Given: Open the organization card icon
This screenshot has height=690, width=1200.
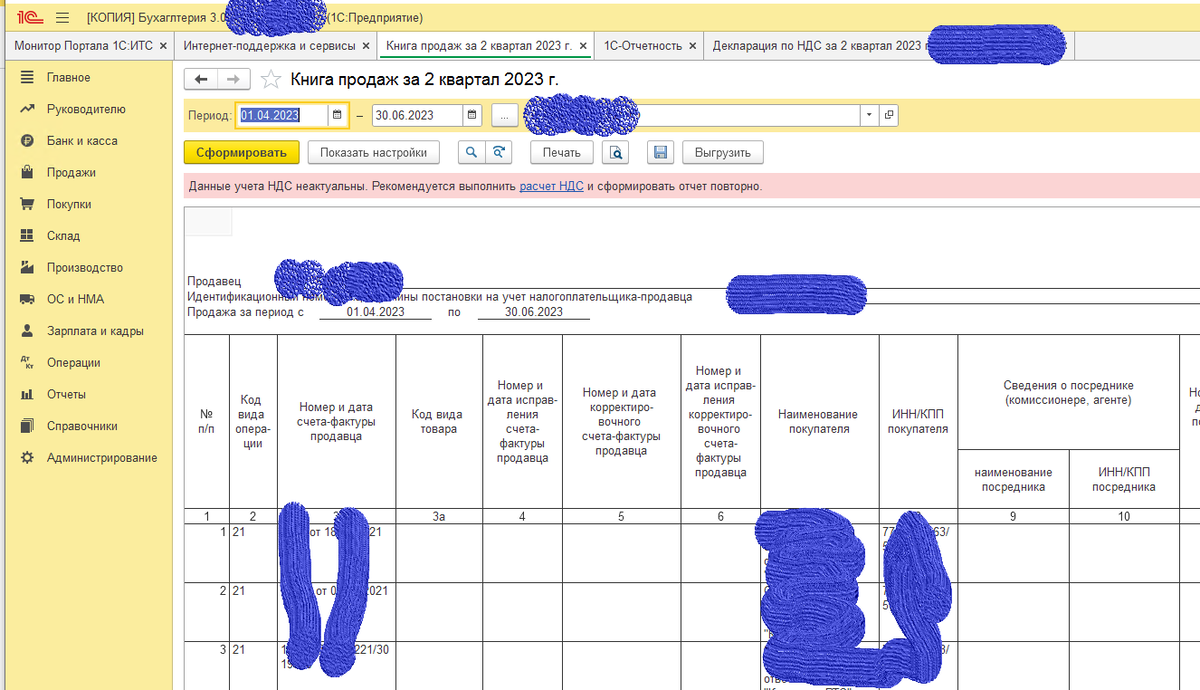Looking at the screenshot, I should tap(888, 116).
